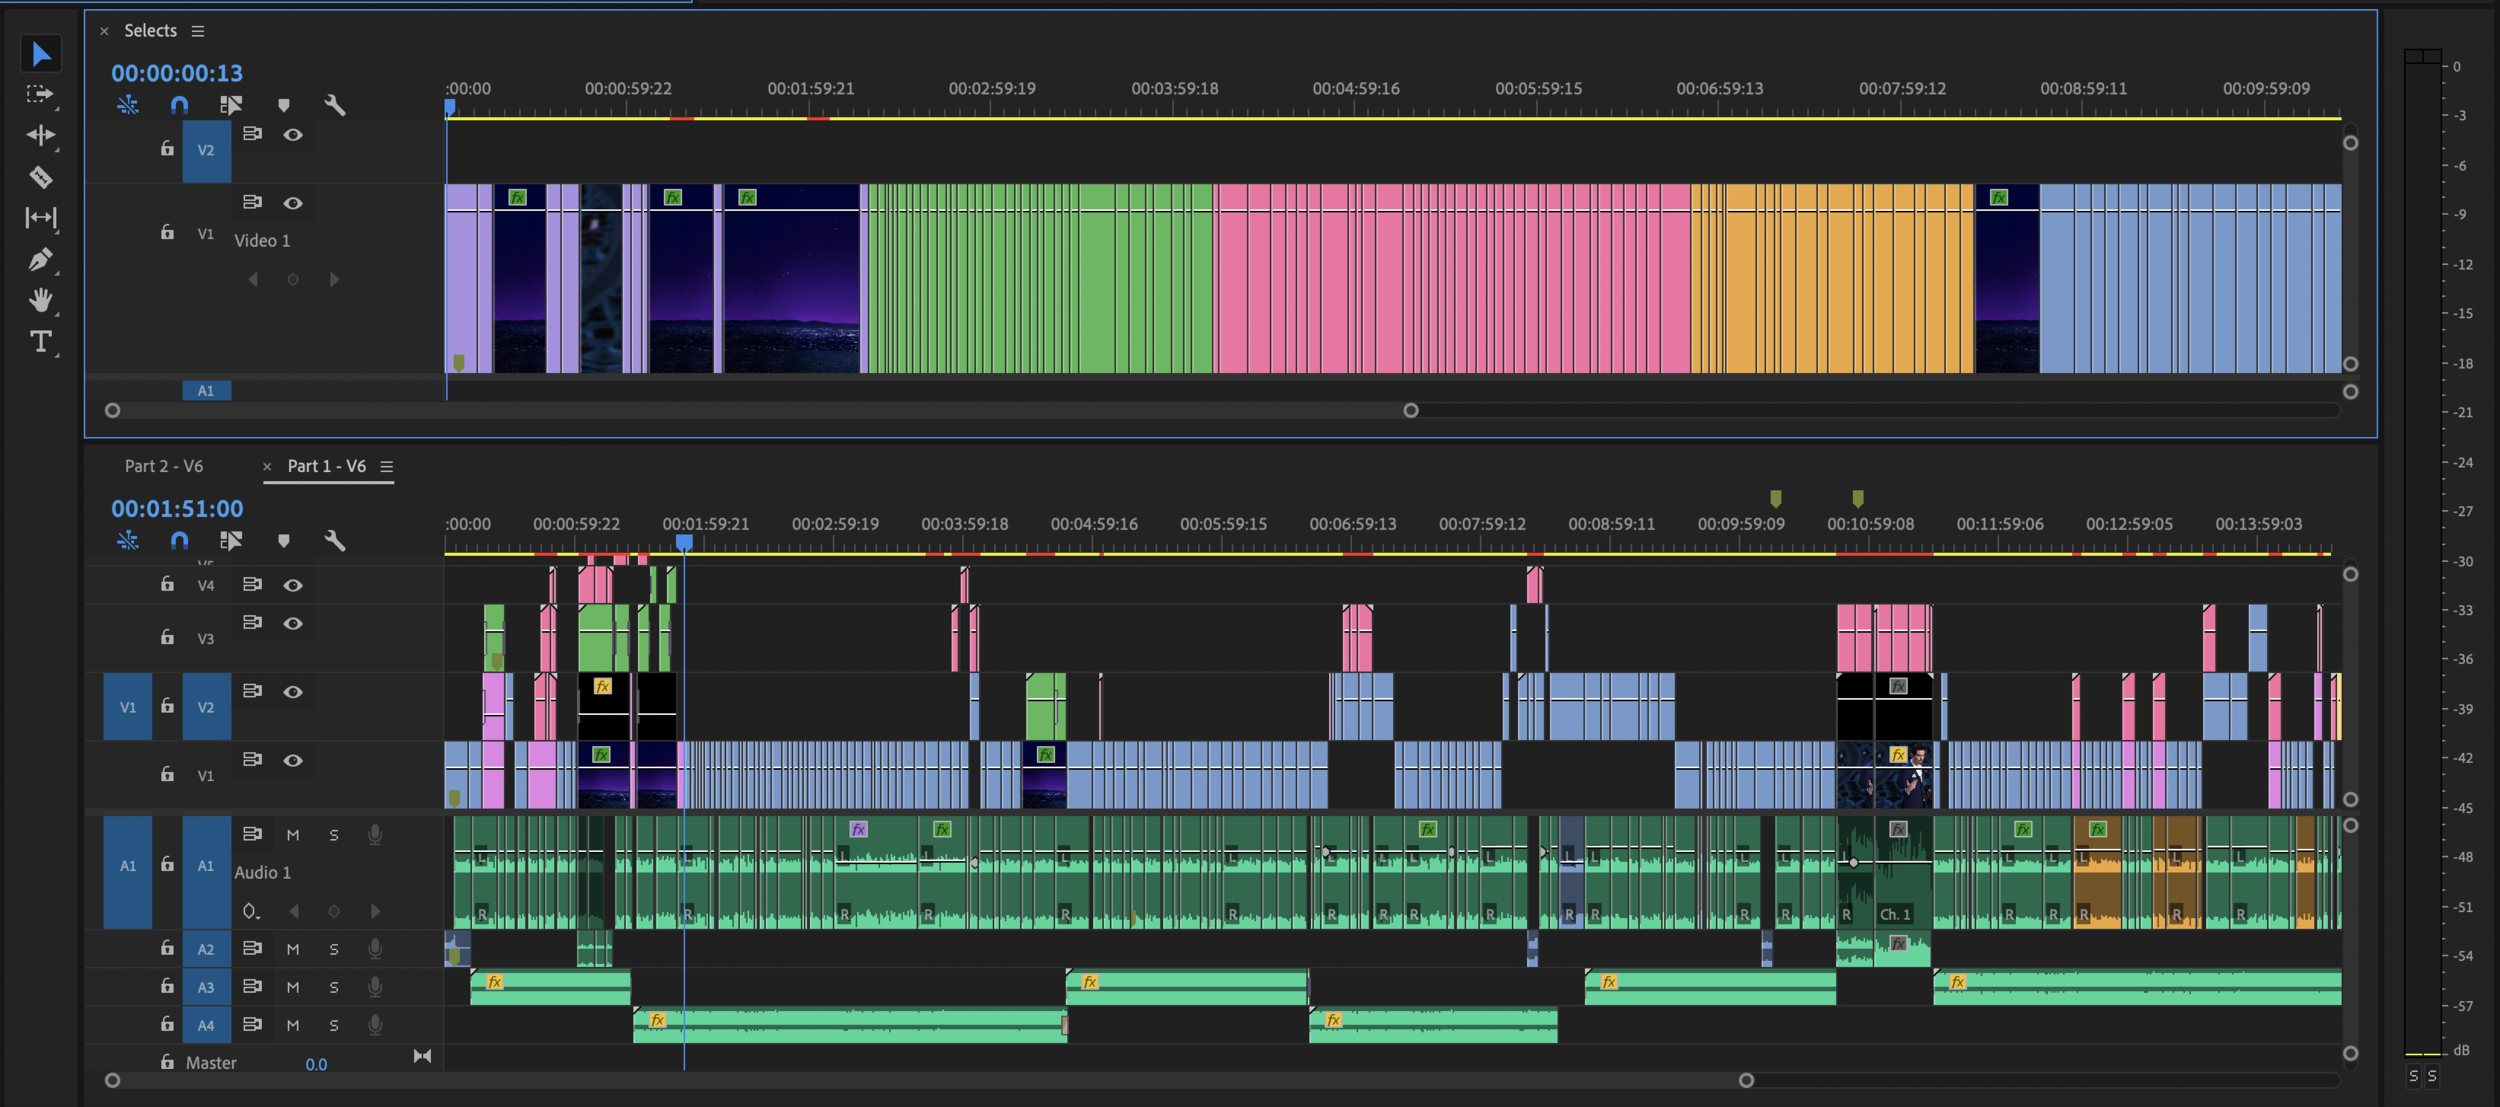Image resolution: width=2500 pixels, height=1107 pixels.
Task: Toggle A1 source patch in Part 1 - V6
Action: coord(128,866)
